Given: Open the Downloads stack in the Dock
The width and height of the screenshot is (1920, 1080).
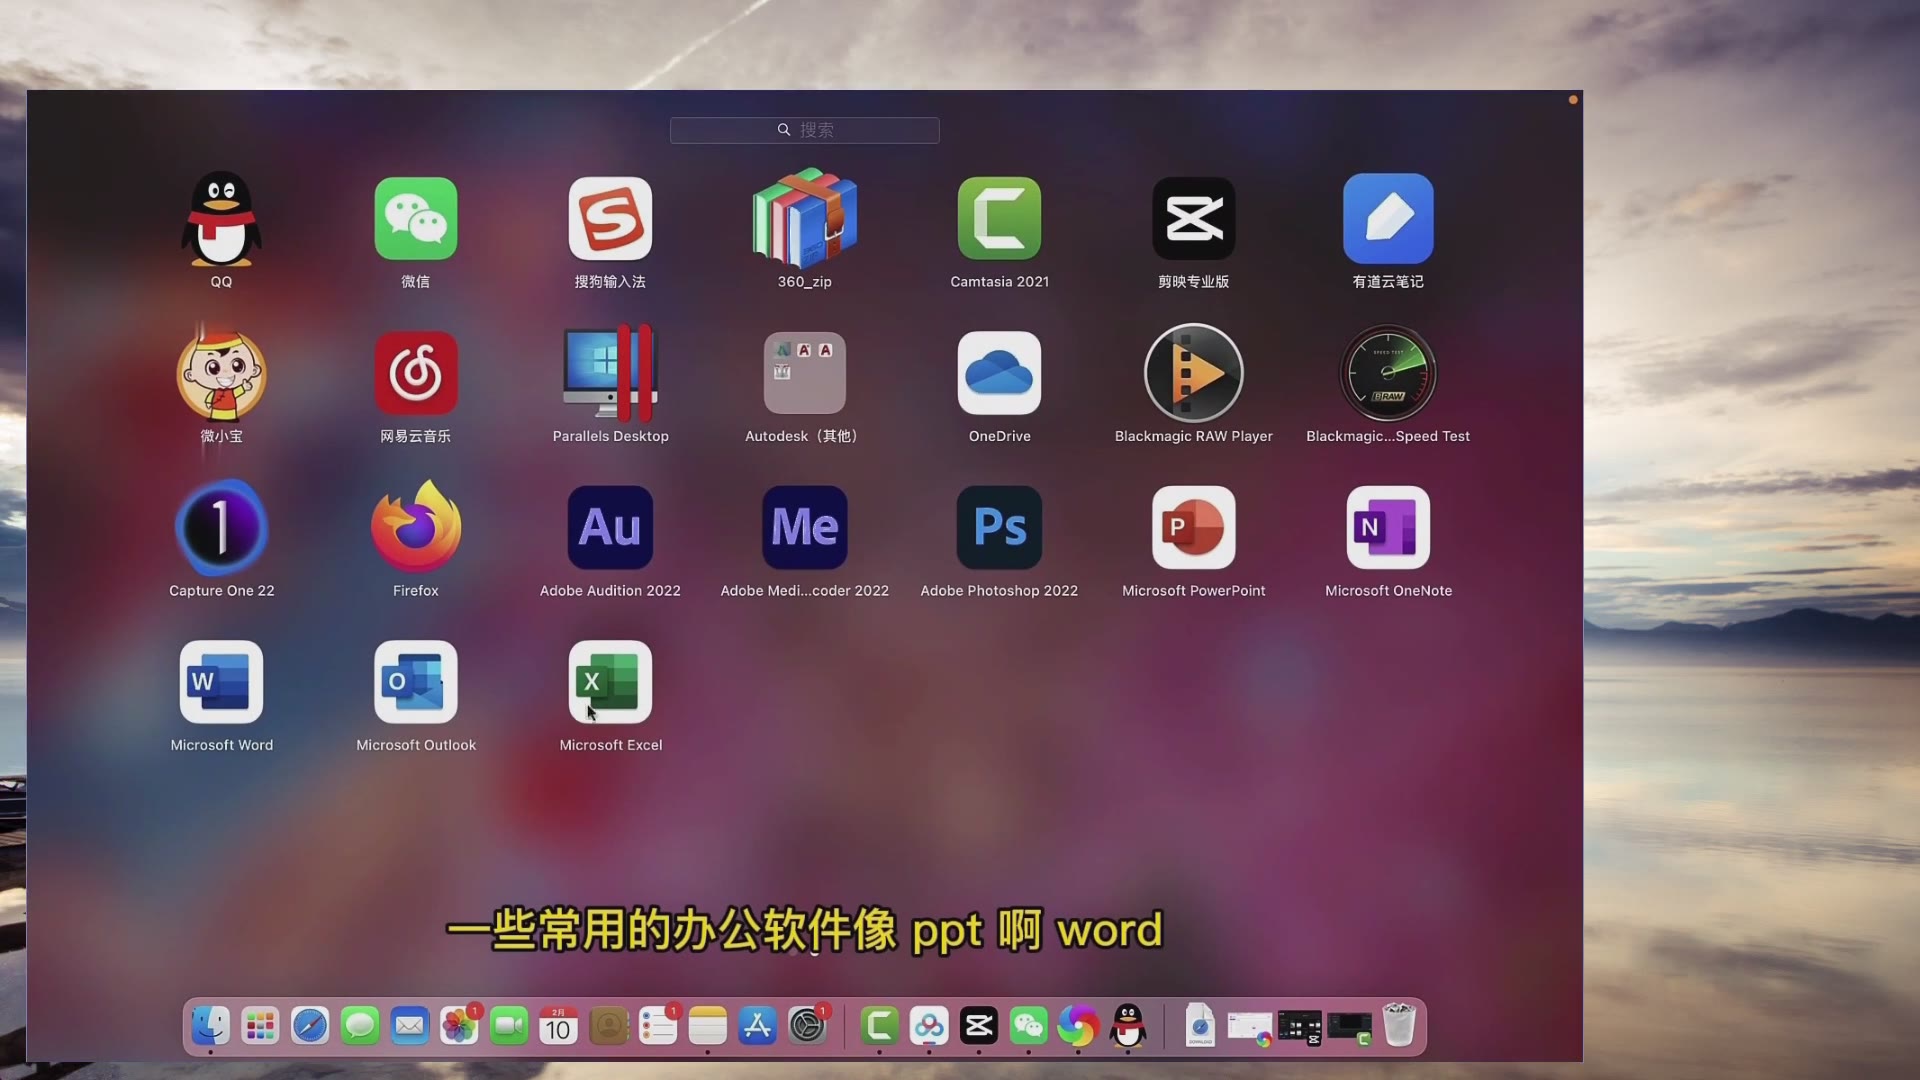Looking at the screenshot, I should [1200, 1026].
